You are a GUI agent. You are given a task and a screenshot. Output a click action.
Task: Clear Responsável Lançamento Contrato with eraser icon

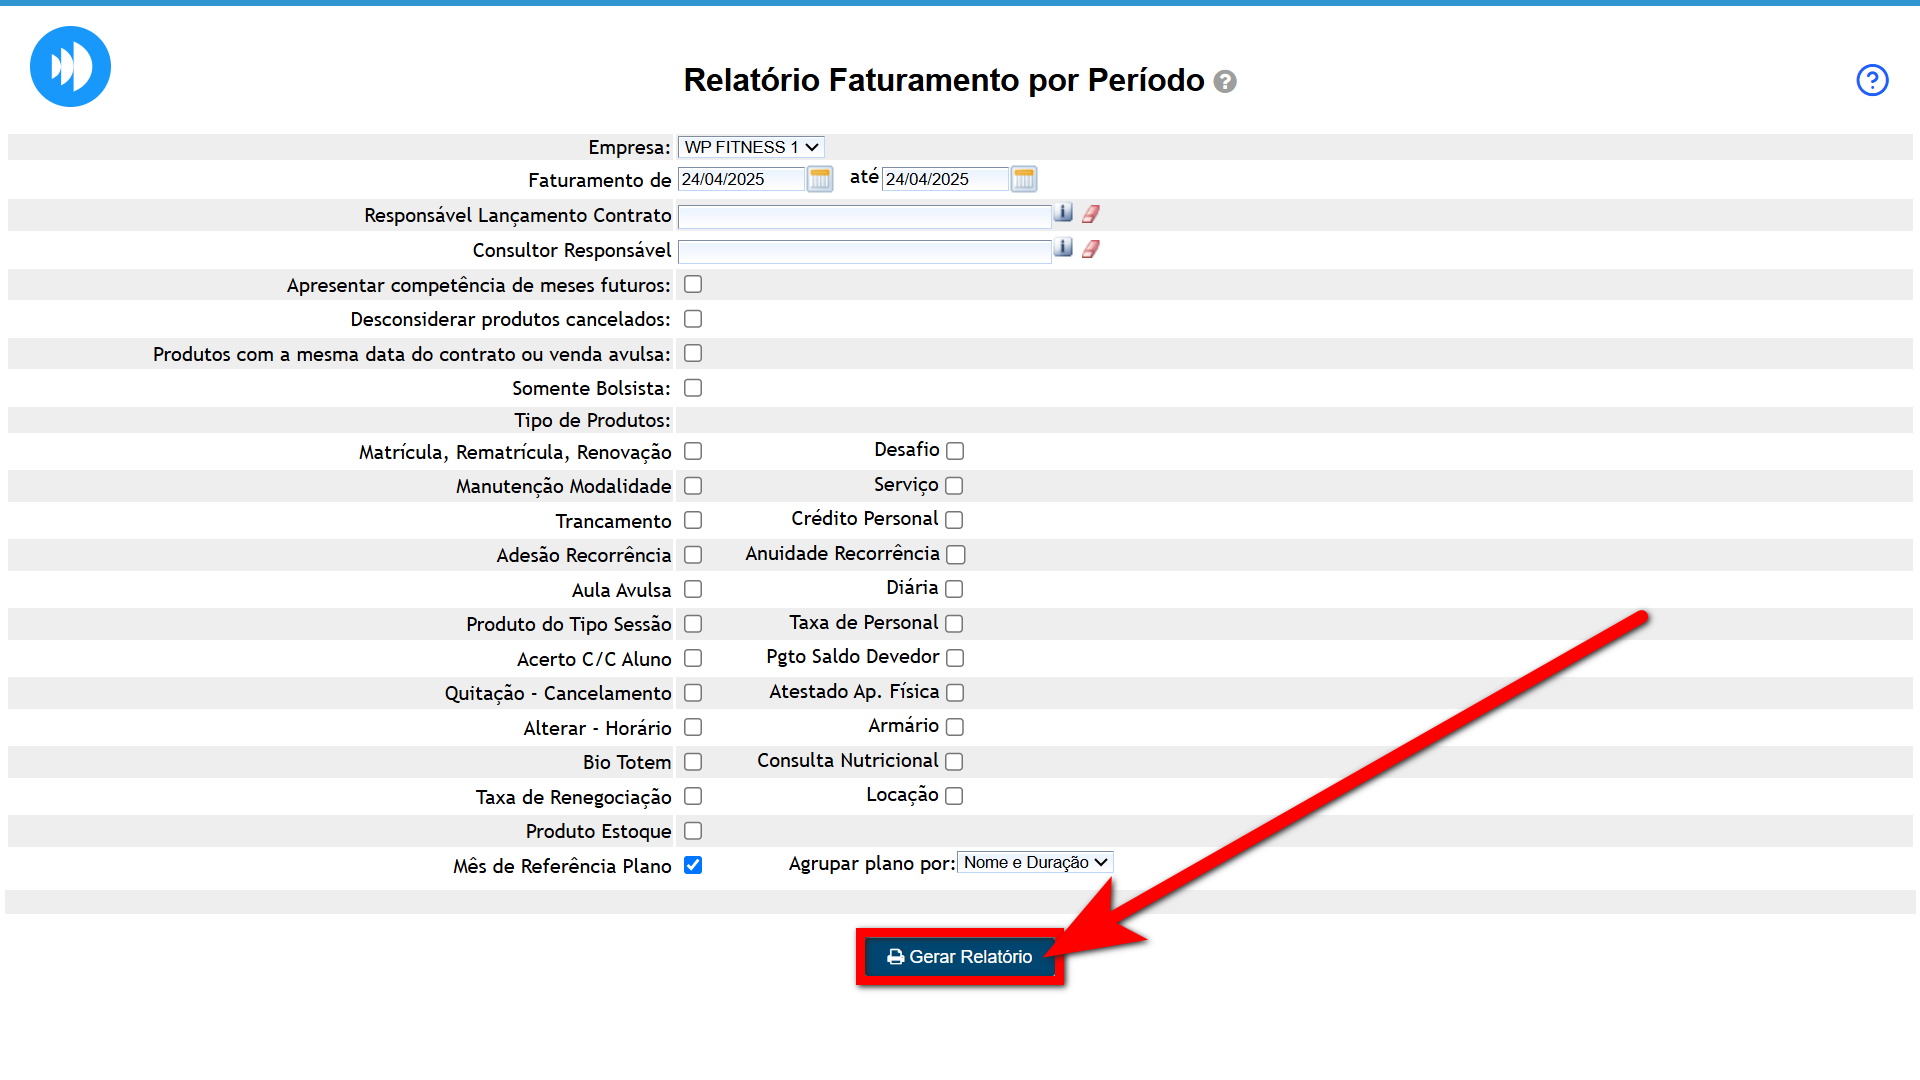(x=1091, y=213)
